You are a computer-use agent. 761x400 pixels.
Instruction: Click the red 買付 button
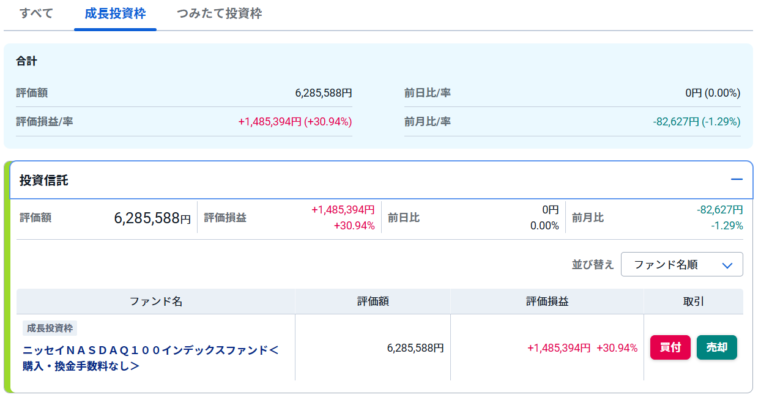pos(670,348)
